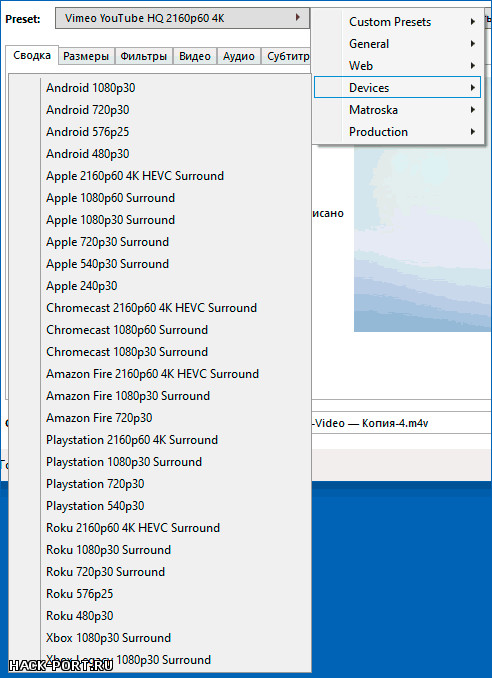492x678 pixels.
Task: Switch to the Размеры tab
Action: click(86, 56)
